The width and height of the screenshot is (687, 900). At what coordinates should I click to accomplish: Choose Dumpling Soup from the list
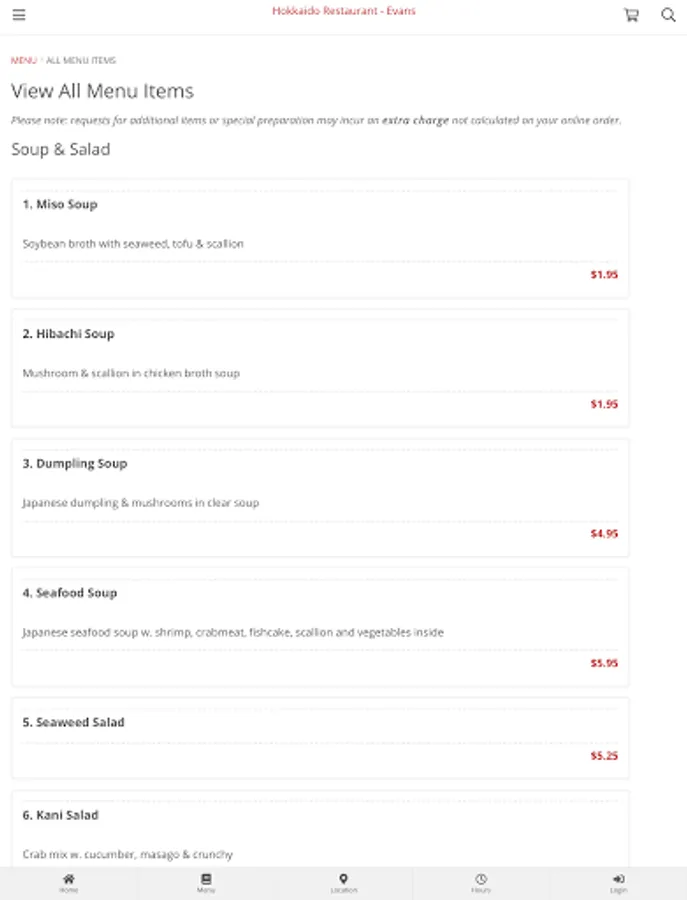tap(75, 464)
